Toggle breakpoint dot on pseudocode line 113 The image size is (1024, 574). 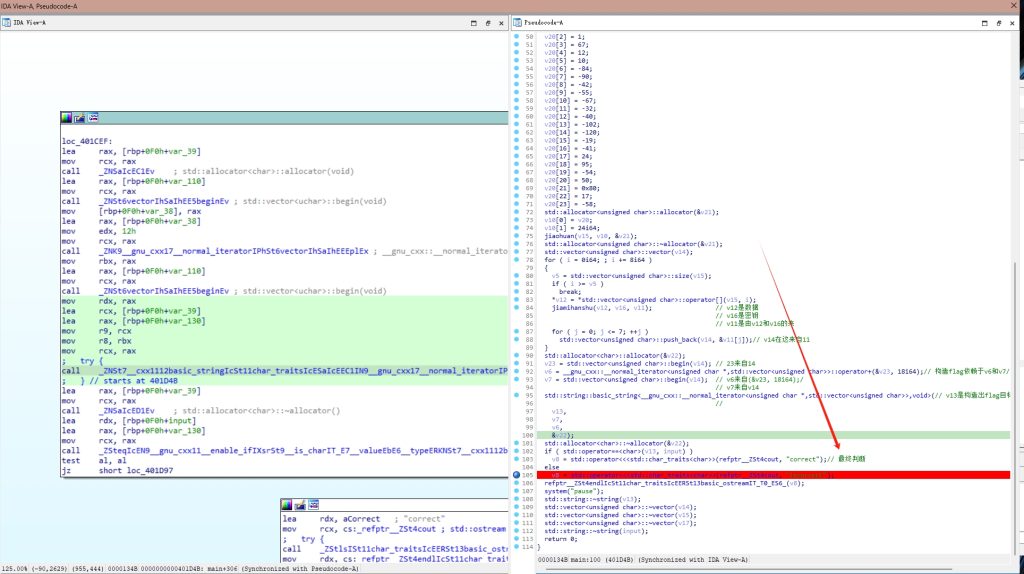pos(516,539)
